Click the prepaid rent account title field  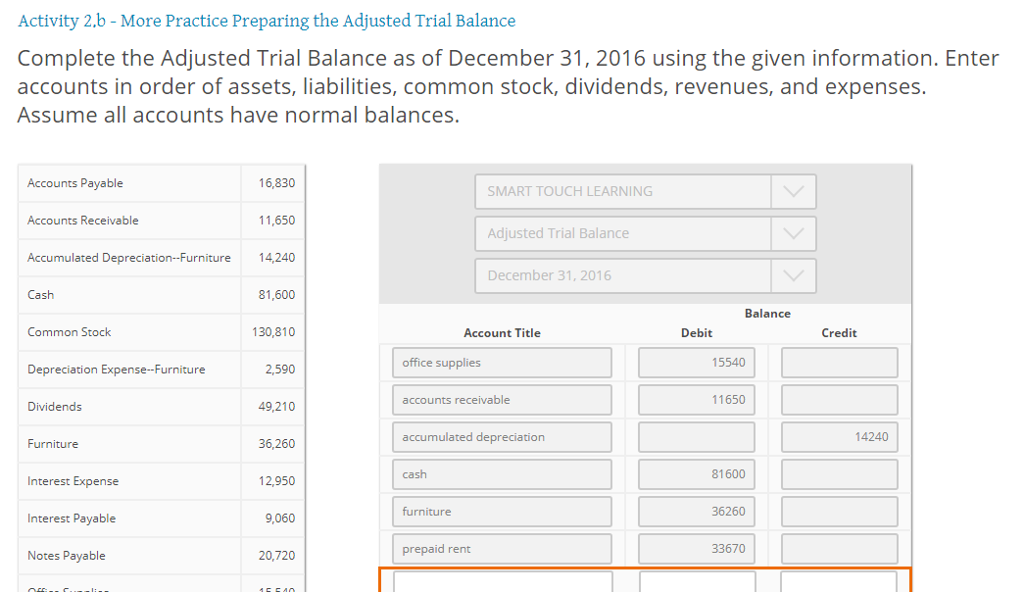coord(502,548)
